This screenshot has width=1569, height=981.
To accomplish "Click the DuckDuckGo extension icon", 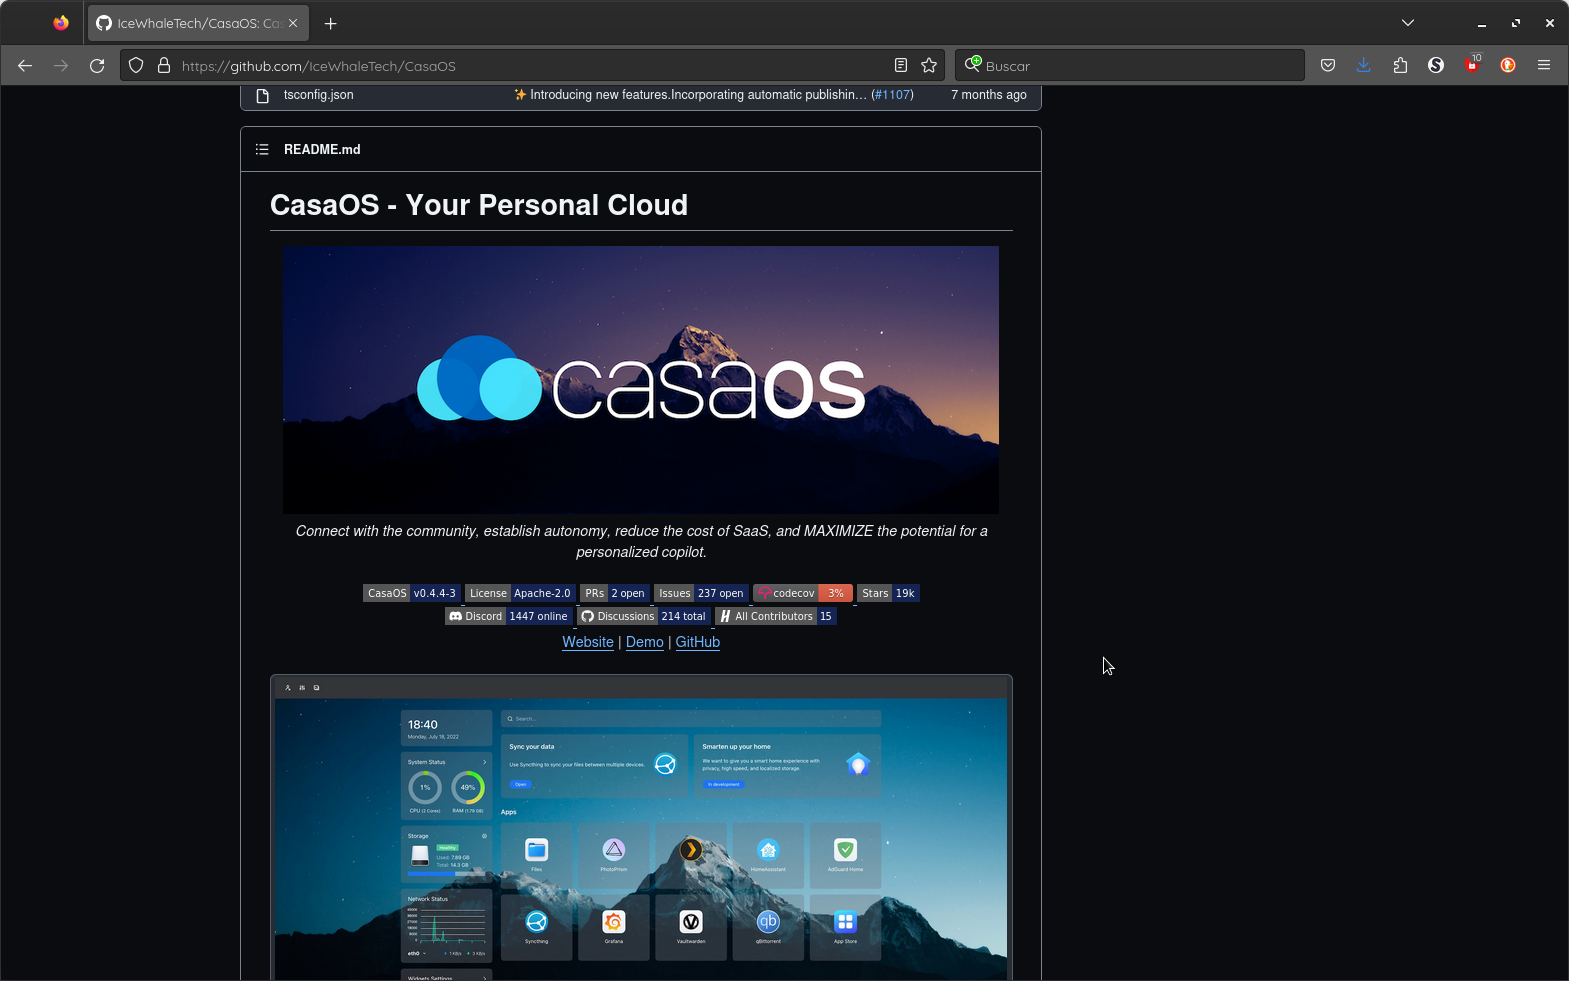I will 1508,66.
